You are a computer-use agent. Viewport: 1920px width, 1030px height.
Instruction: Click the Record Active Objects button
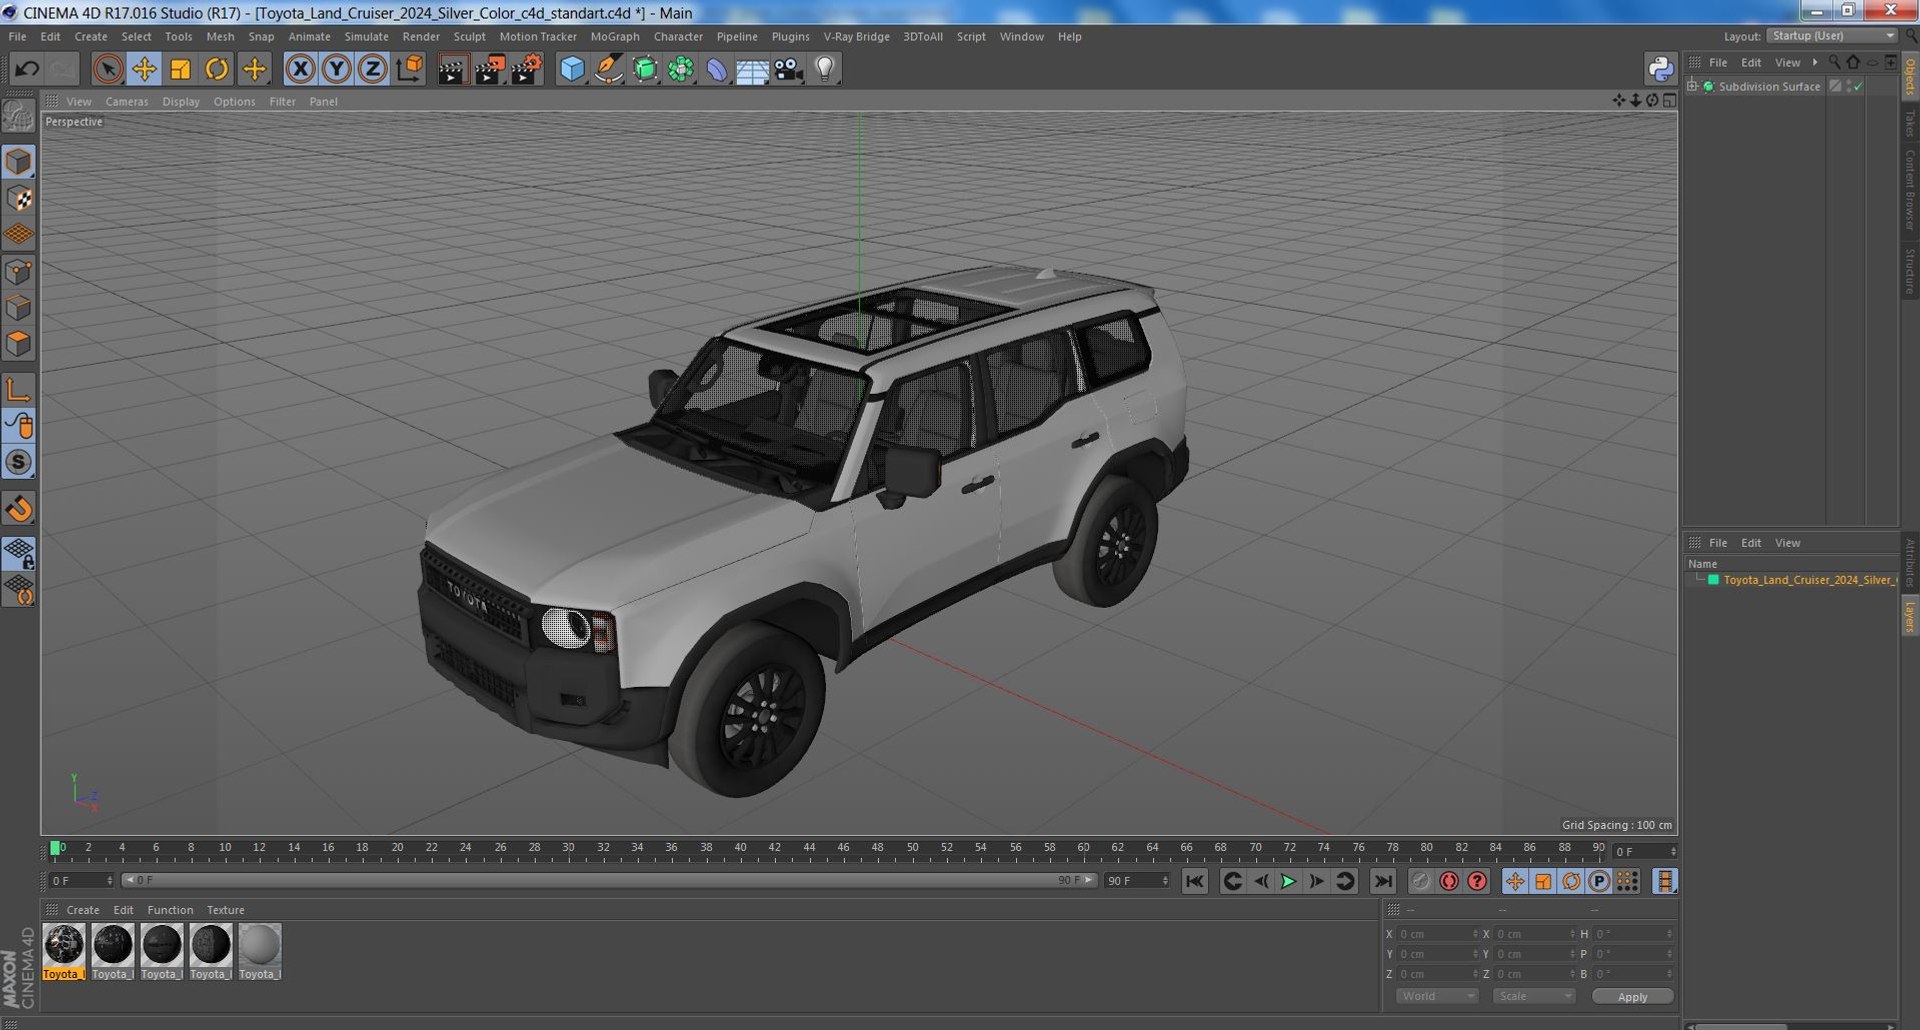[1420, 881]
